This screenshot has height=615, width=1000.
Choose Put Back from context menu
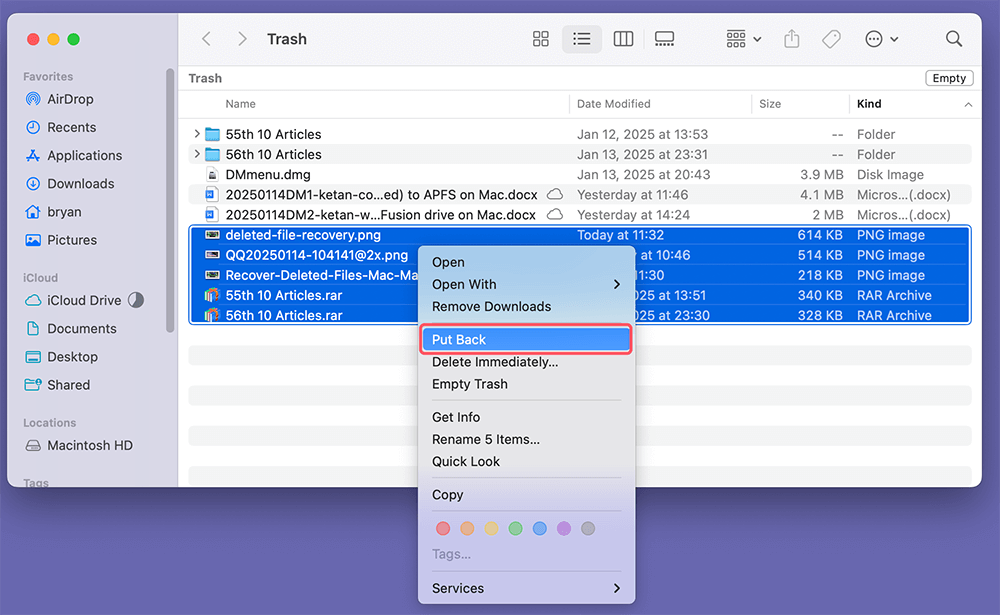[526, 340]
